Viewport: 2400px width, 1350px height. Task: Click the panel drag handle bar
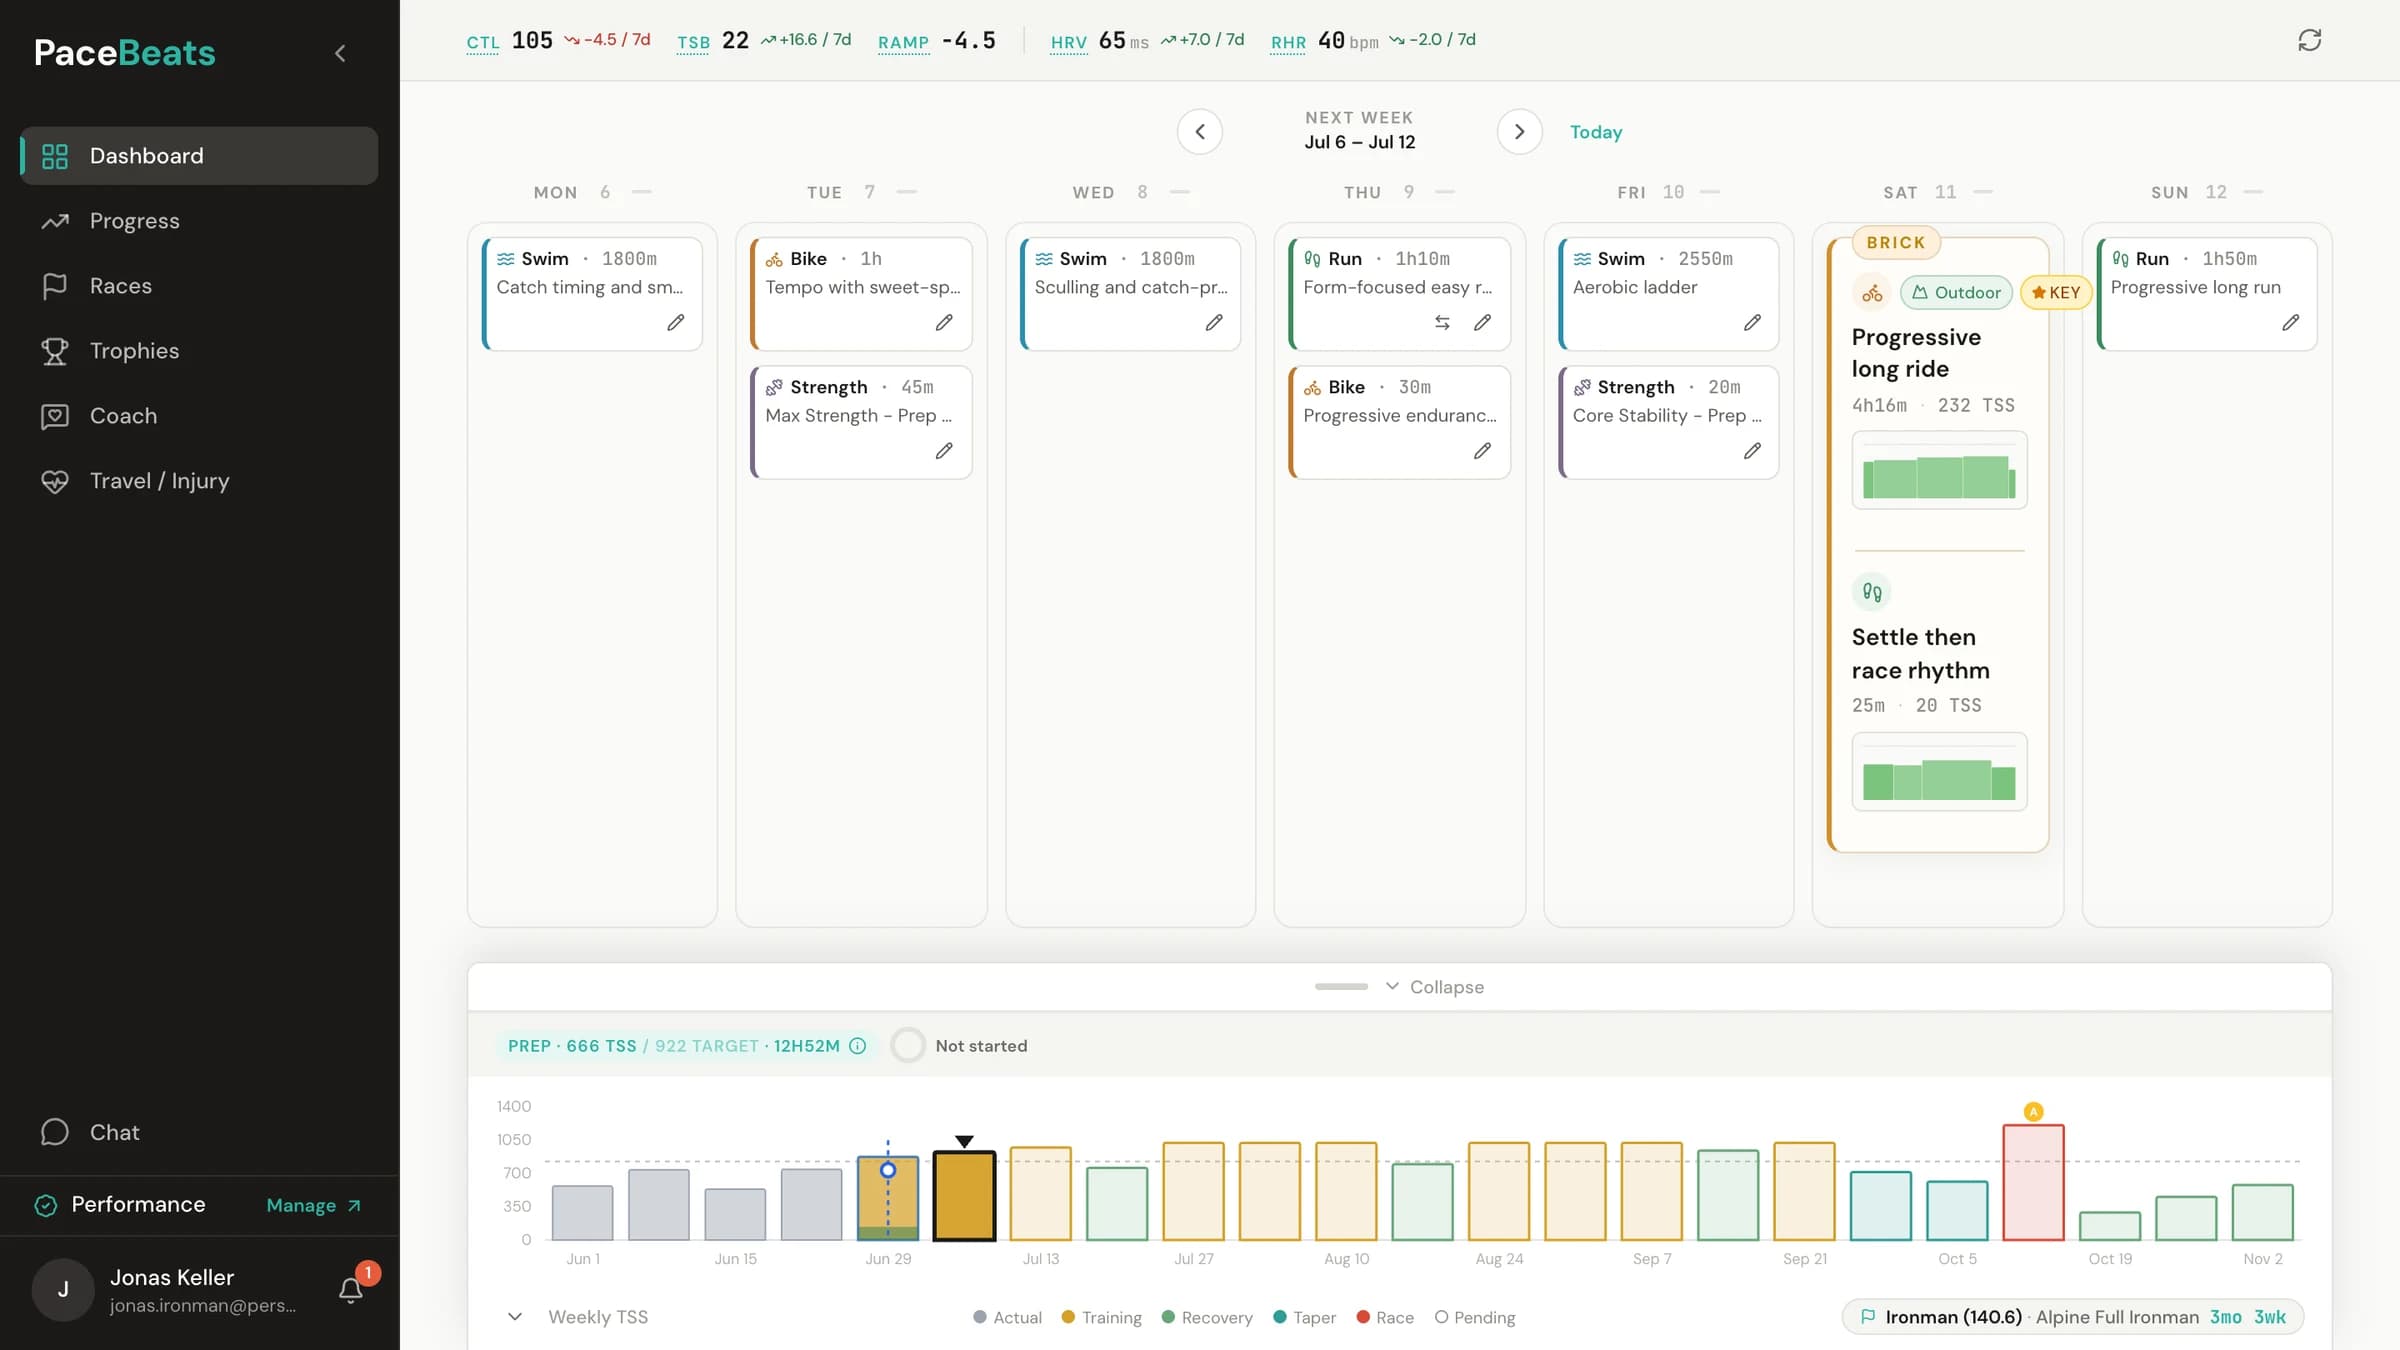tap(1341, 987)
